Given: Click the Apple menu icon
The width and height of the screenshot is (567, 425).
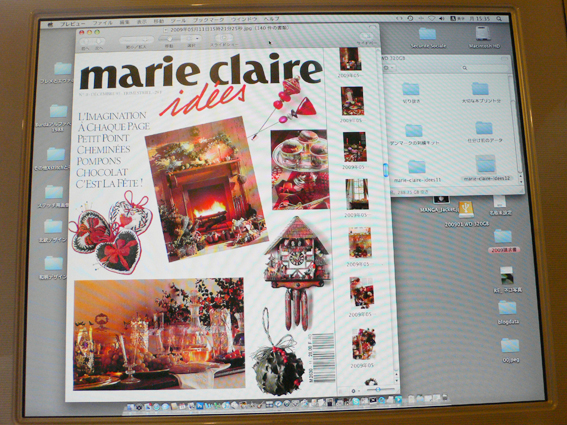Looking at the screenshot, I should pyautogui.click(x=50, y=25).
